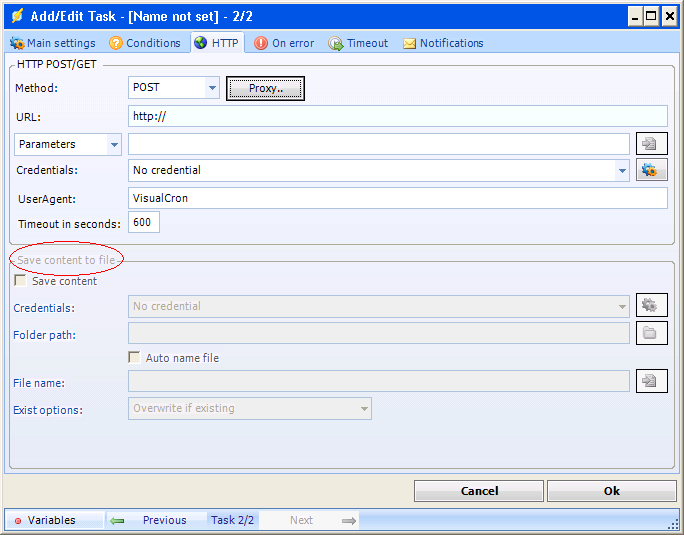The height and width of the screenshot is (535, 684).
Task: Switch to the Conditions tab
Action: point(145,43)
